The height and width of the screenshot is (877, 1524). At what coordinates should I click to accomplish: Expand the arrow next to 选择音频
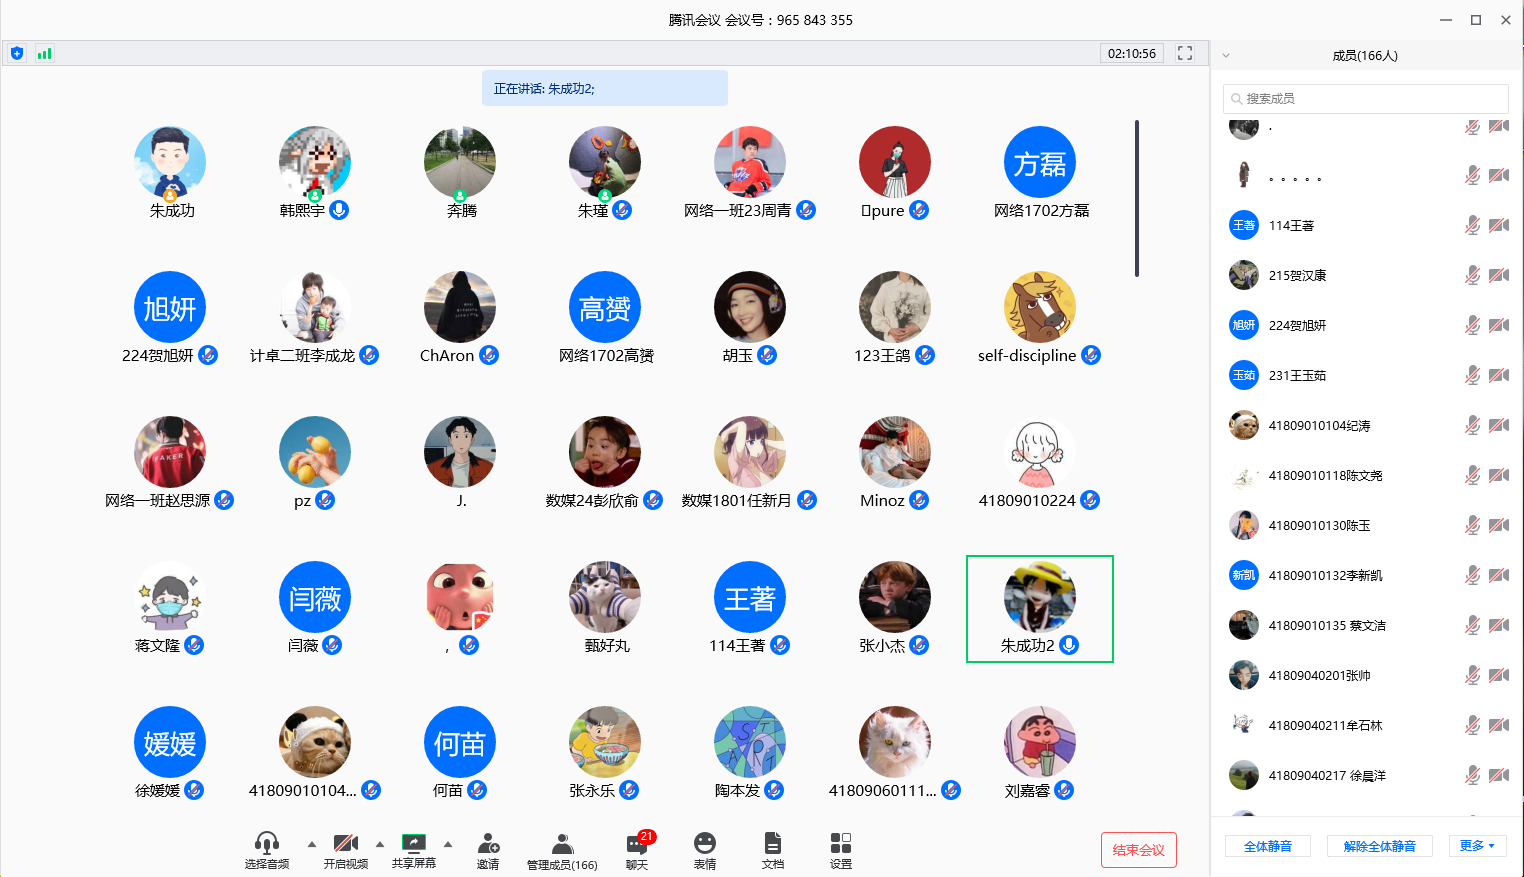(311, 844)
